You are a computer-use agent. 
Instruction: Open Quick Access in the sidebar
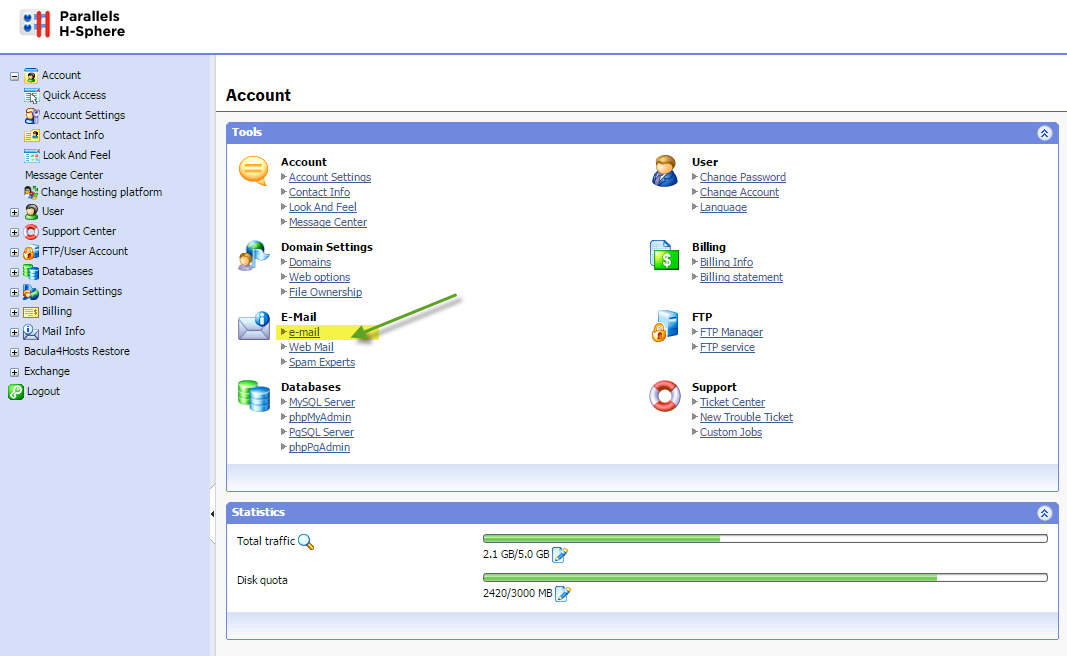click(74, 95)
